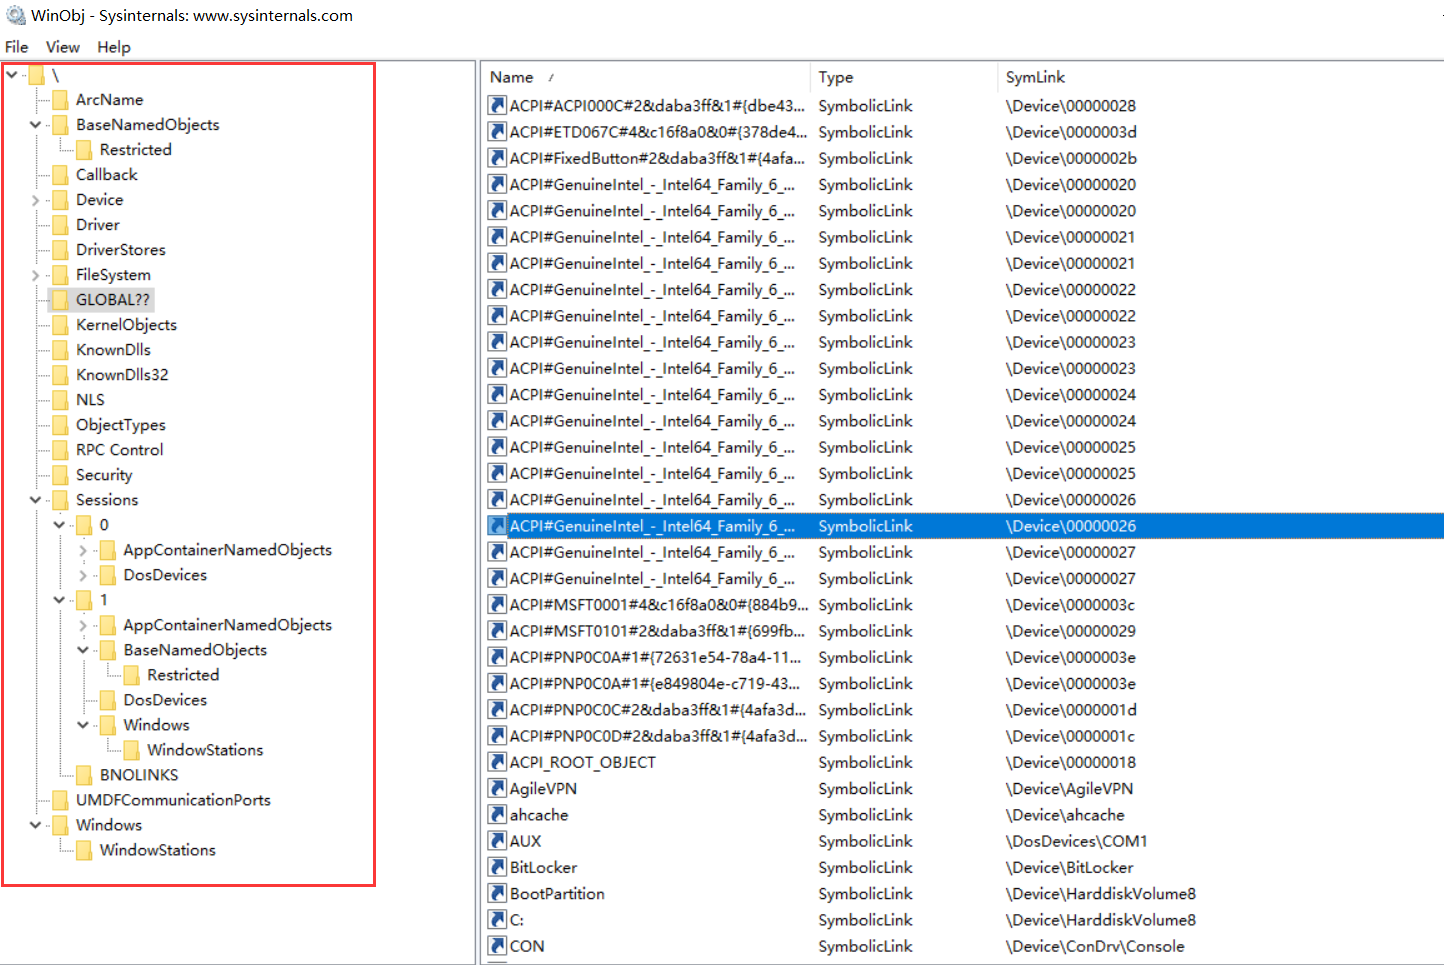This screenshot has height=965, width=1444.
Task: Click the shortcut icon beside BitLocker entry
Action: 497,867
